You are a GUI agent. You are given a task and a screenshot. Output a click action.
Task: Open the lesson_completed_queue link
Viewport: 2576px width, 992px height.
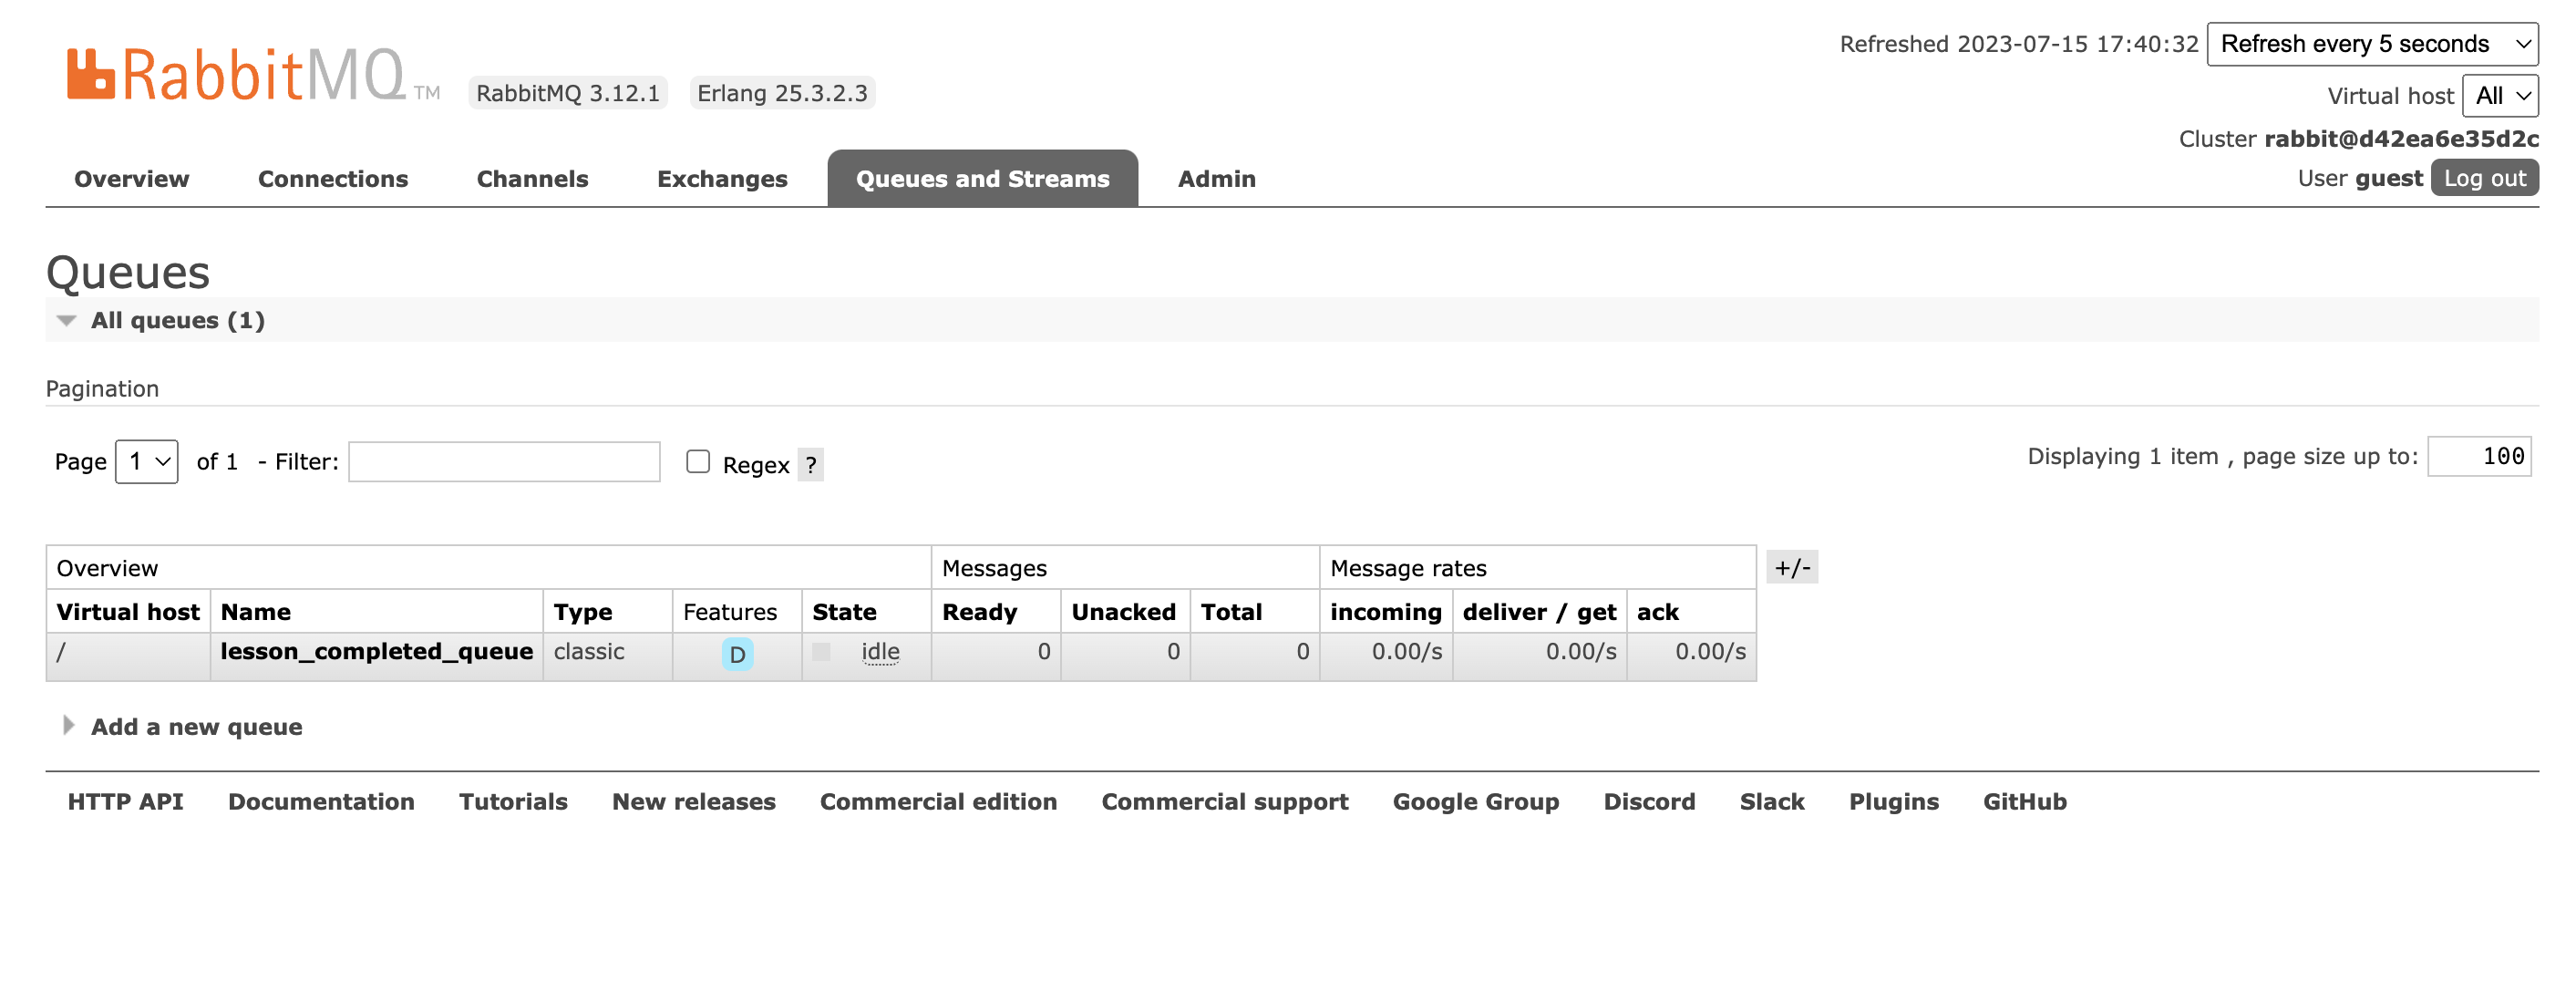pyautogui.click(x=376, y=652)
